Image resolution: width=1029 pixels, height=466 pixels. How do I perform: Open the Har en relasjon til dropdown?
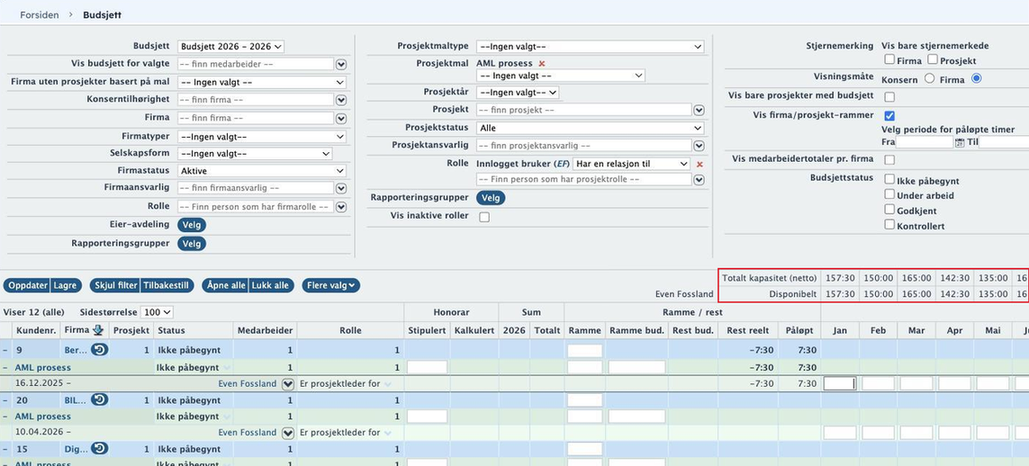pos(631,163)
